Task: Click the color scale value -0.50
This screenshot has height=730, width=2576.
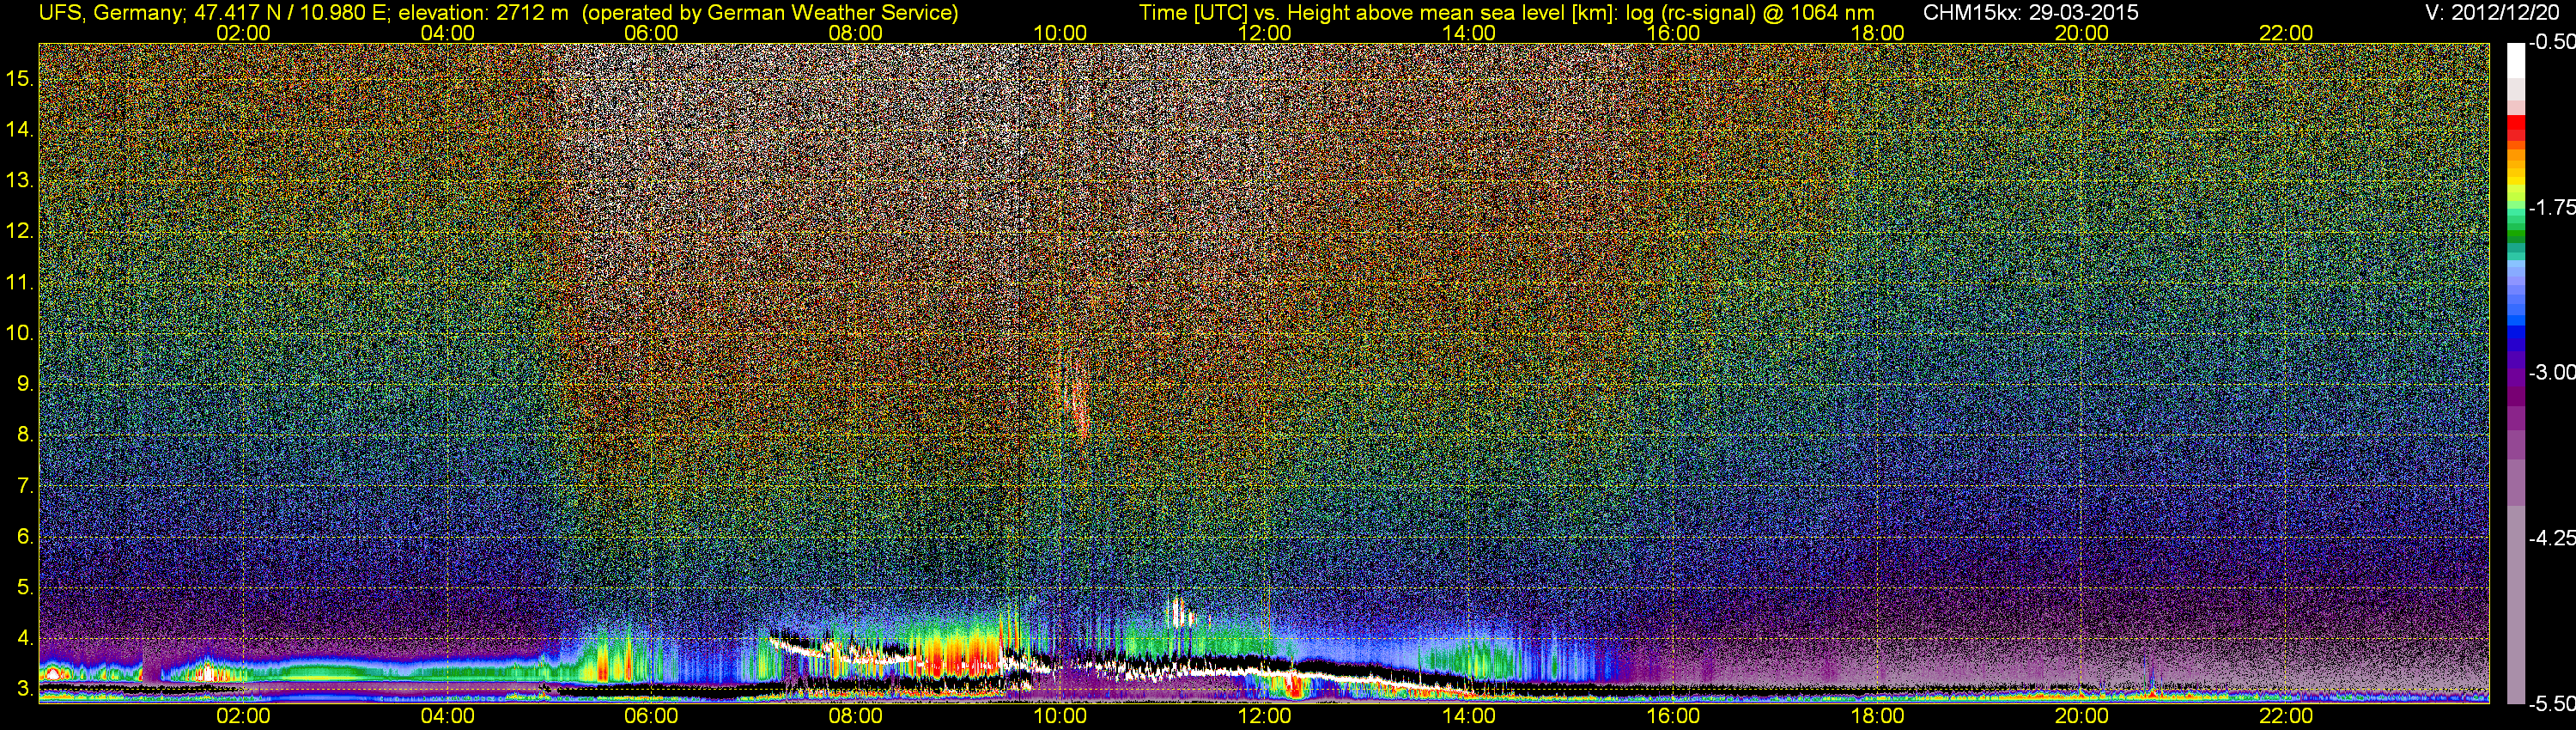Action: 2551,42
